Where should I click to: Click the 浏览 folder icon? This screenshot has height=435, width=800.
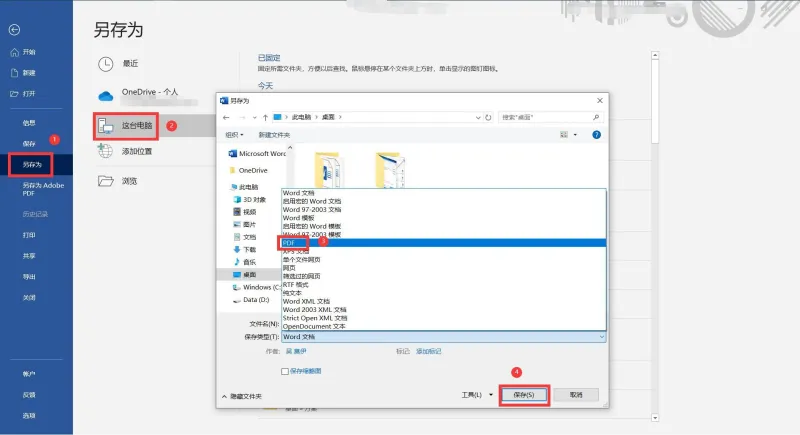(x=106, y=181)
